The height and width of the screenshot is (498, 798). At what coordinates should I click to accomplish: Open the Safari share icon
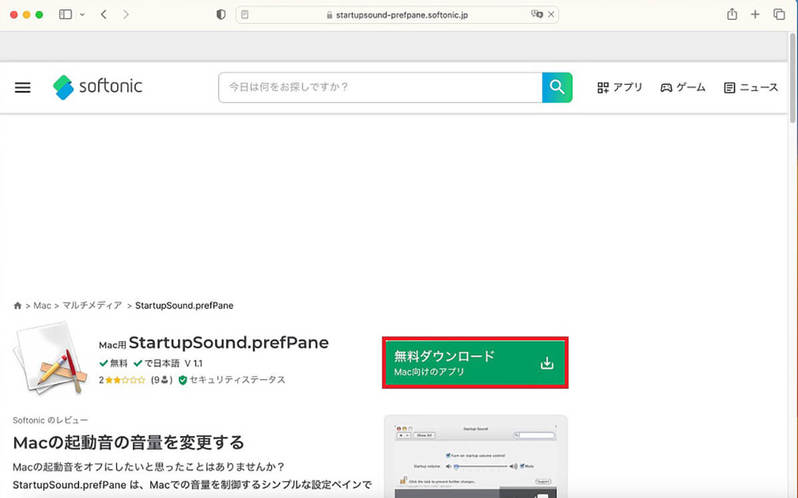pyautogui.click(x=732, y=14)
